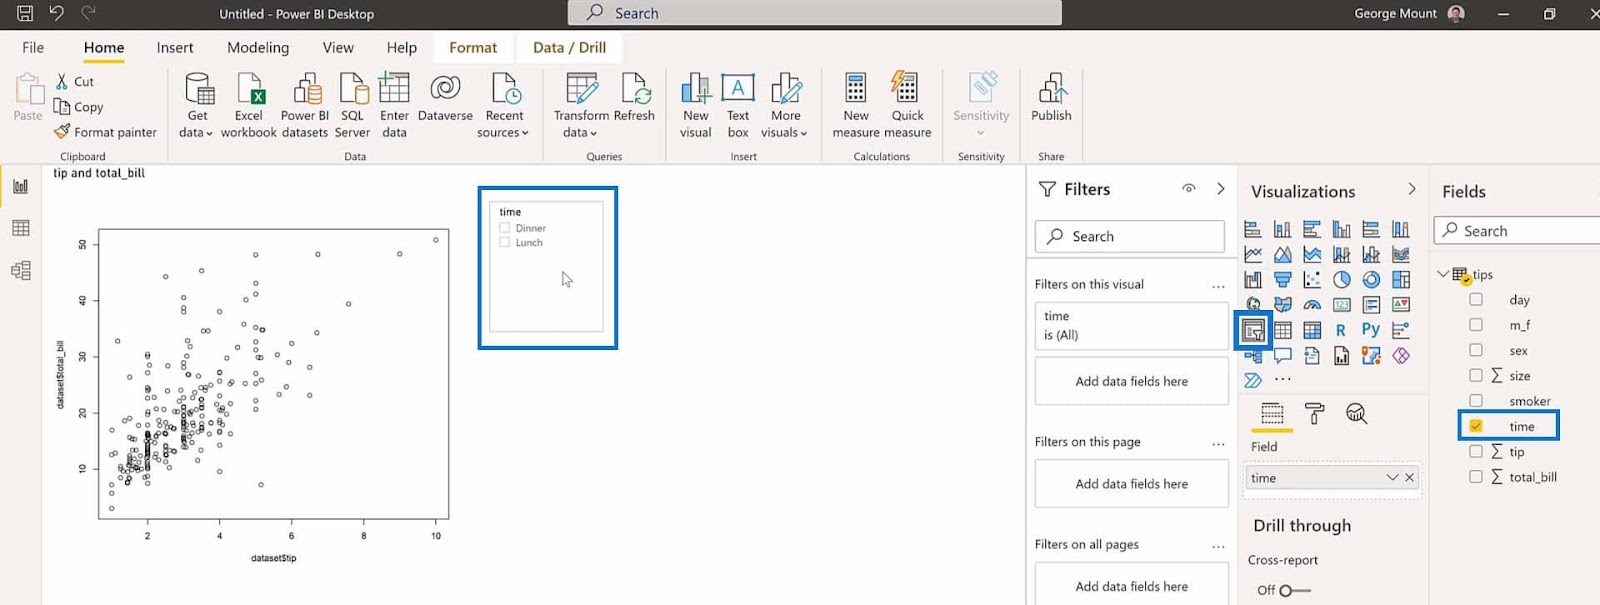
Task: Select the stacked column chart visual
Action: click(1282, 229)
